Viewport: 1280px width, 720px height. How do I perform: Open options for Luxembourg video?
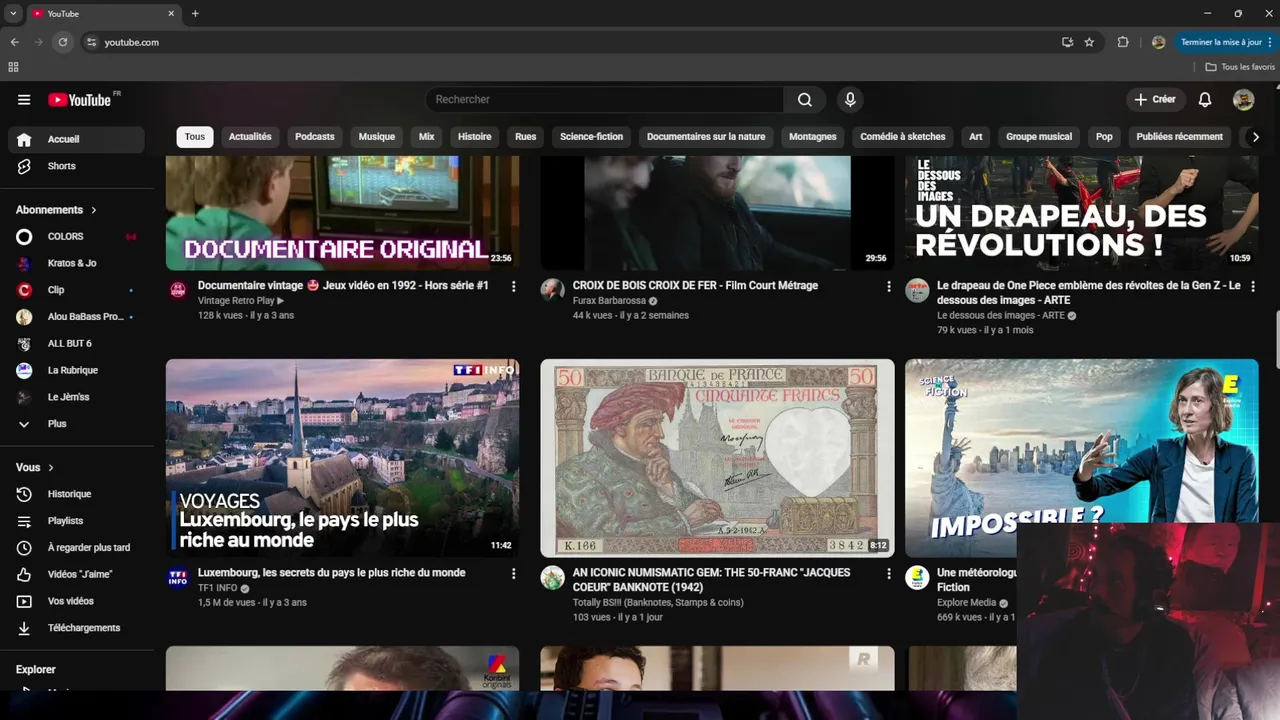514,574
